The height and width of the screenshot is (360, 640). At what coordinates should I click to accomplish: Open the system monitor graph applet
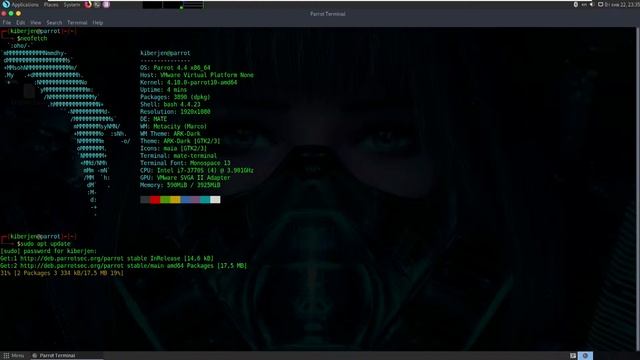pyautogui.click(x=173, y=4)
